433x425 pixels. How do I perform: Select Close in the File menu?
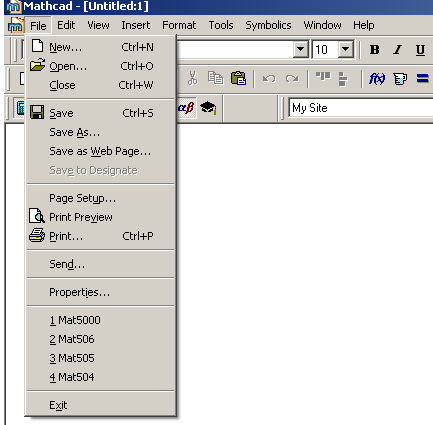100,85
